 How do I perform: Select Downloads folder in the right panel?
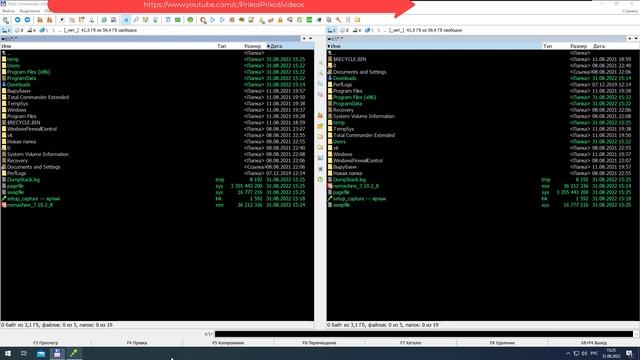point(483,78)
